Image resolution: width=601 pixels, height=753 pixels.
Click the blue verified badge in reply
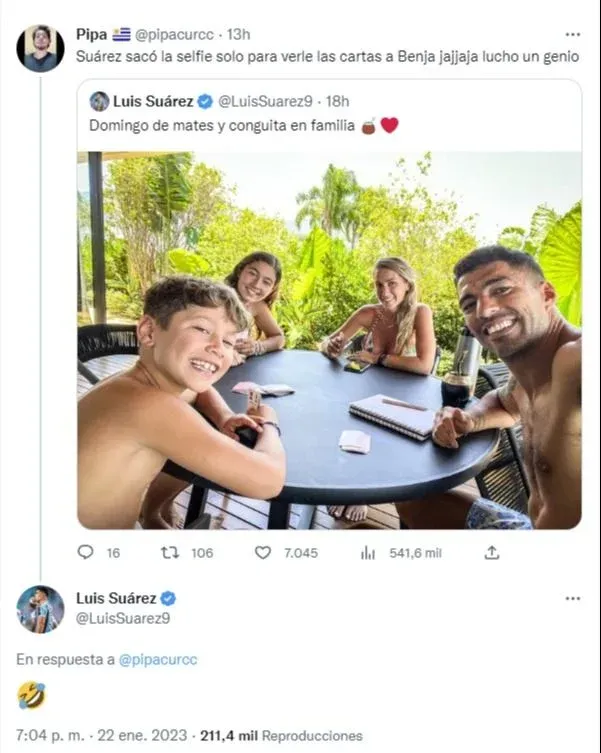168,598
